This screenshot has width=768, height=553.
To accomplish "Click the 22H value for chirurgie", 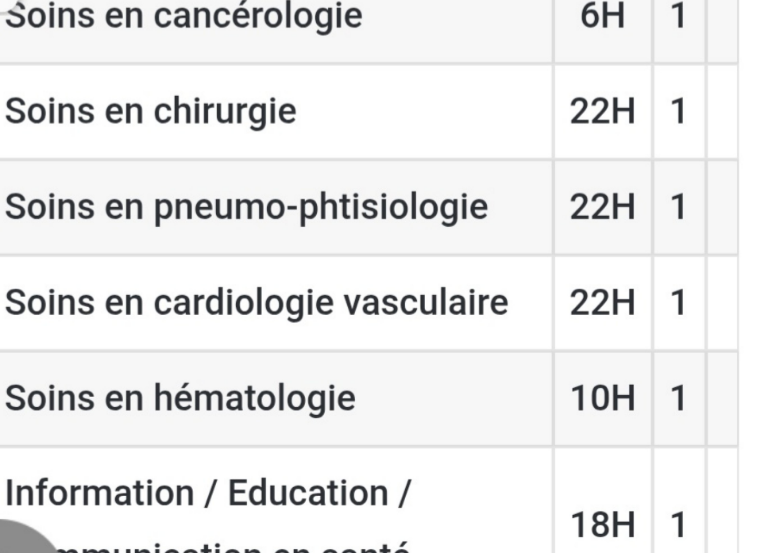I will [602, 112].
